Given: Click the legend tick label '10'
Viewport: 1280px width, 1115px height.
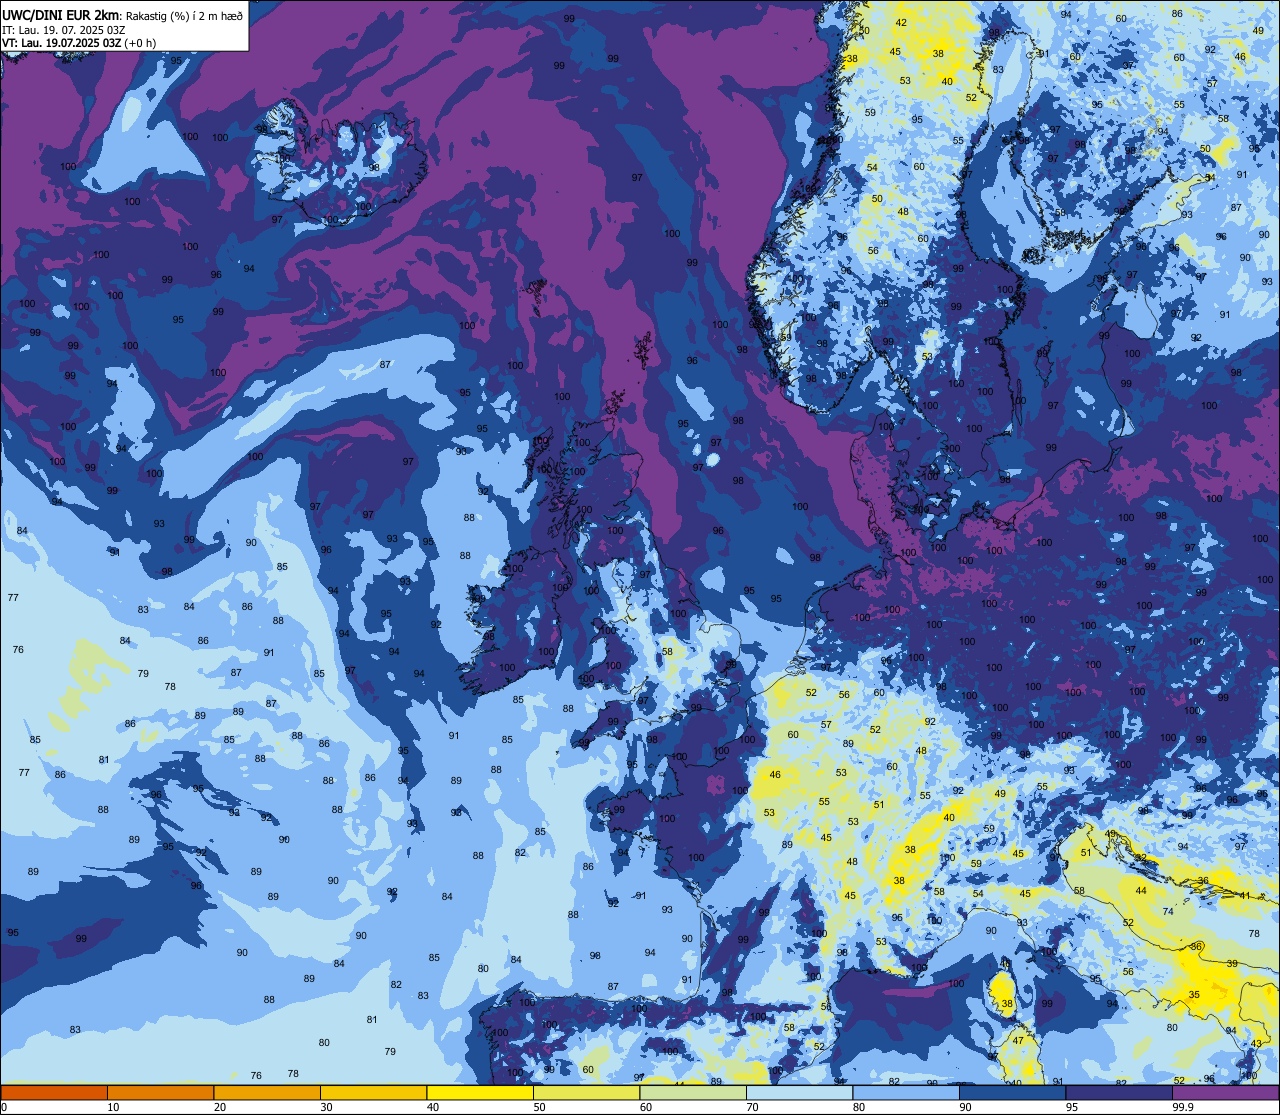Looking at the screenshot, I should pyautogui.click(x=113, y=1107).
